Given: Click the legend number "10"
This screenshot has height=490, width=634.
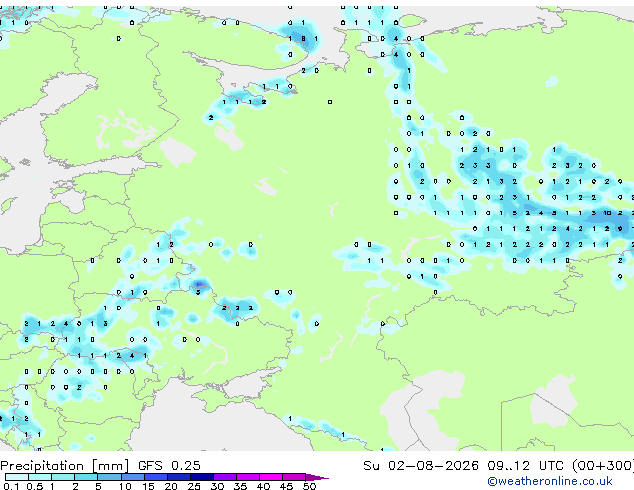Looking at the screenshot, I should click(x=125, y=486).
